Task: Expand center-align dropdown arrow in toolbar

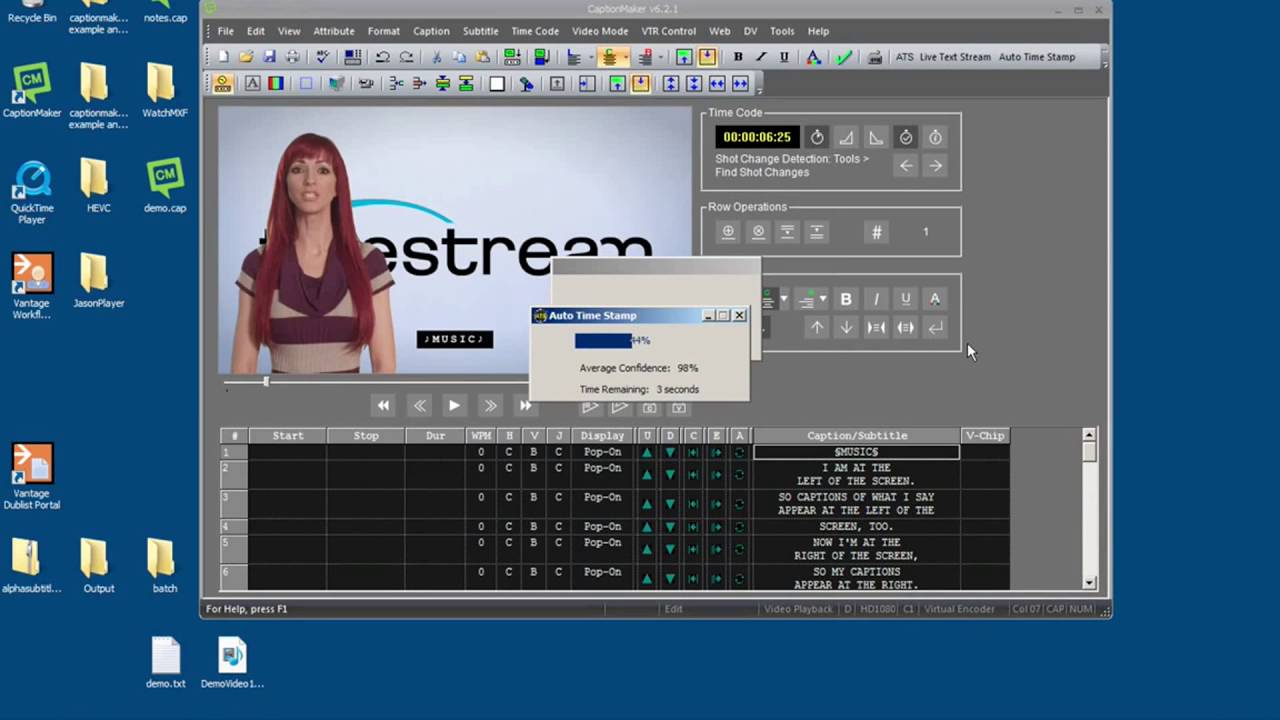Action: click(626, 57)
